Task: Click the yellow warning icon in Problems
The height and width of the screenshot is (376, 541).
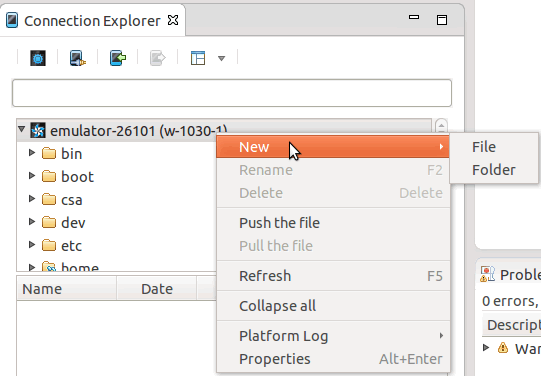Action: [x=503, y=348]
